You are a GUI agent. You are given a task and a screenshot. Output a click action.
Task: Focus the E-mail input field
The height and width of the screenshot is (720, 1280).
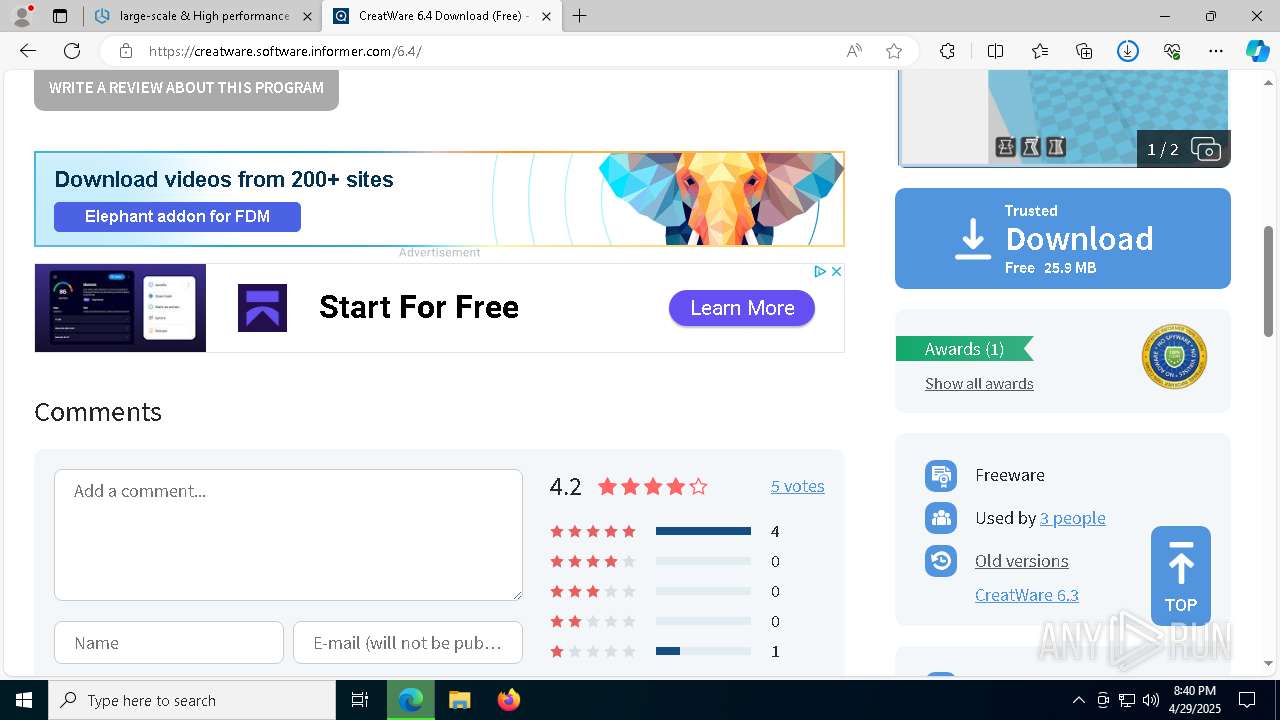(408, 643)
